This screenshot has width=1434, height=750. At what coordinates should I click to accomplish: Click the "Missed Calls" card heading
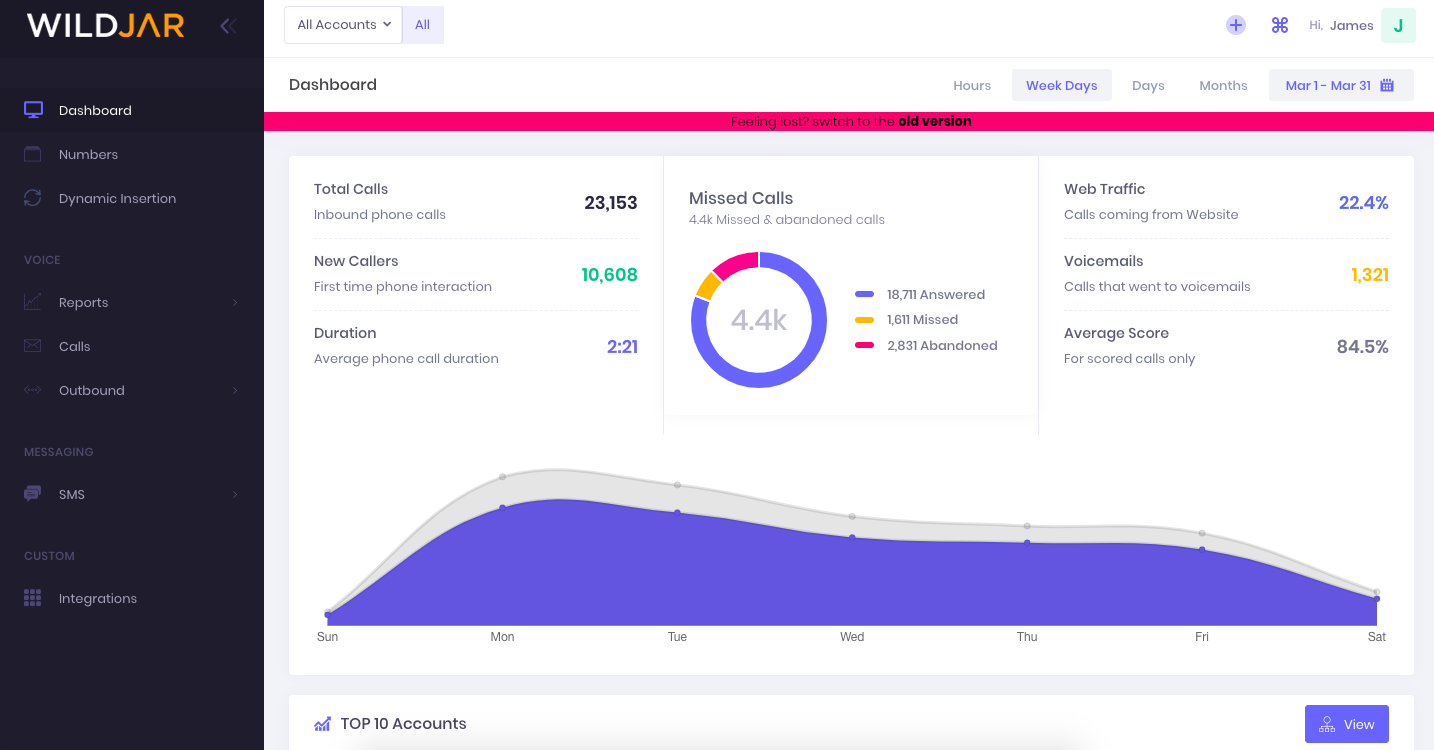[x=741, y=198]
